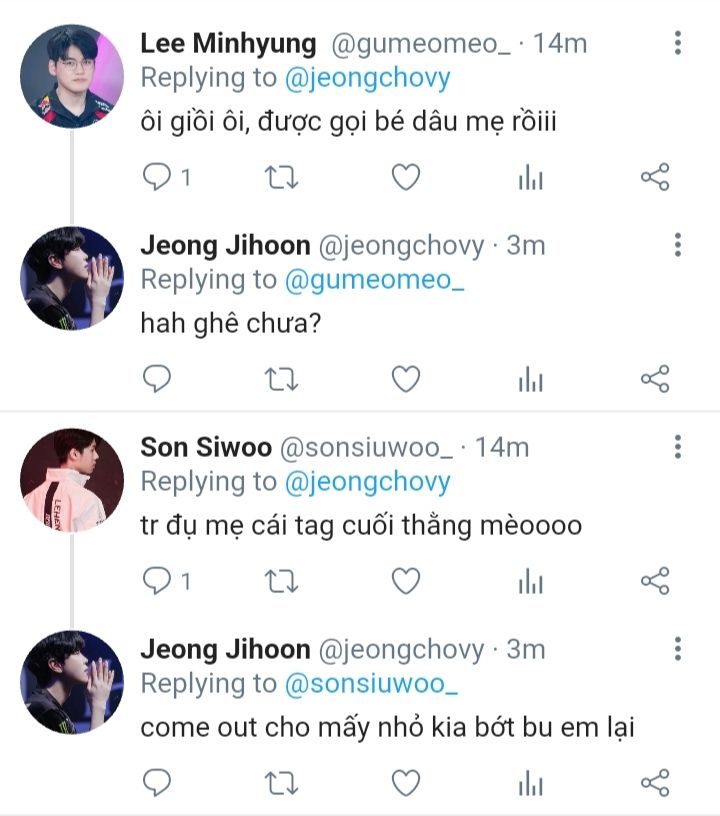Like Son Siwoo's reply tweet
Image resolution: width=720 pixels, height=816 pixels.
click(x=404, y=581)
